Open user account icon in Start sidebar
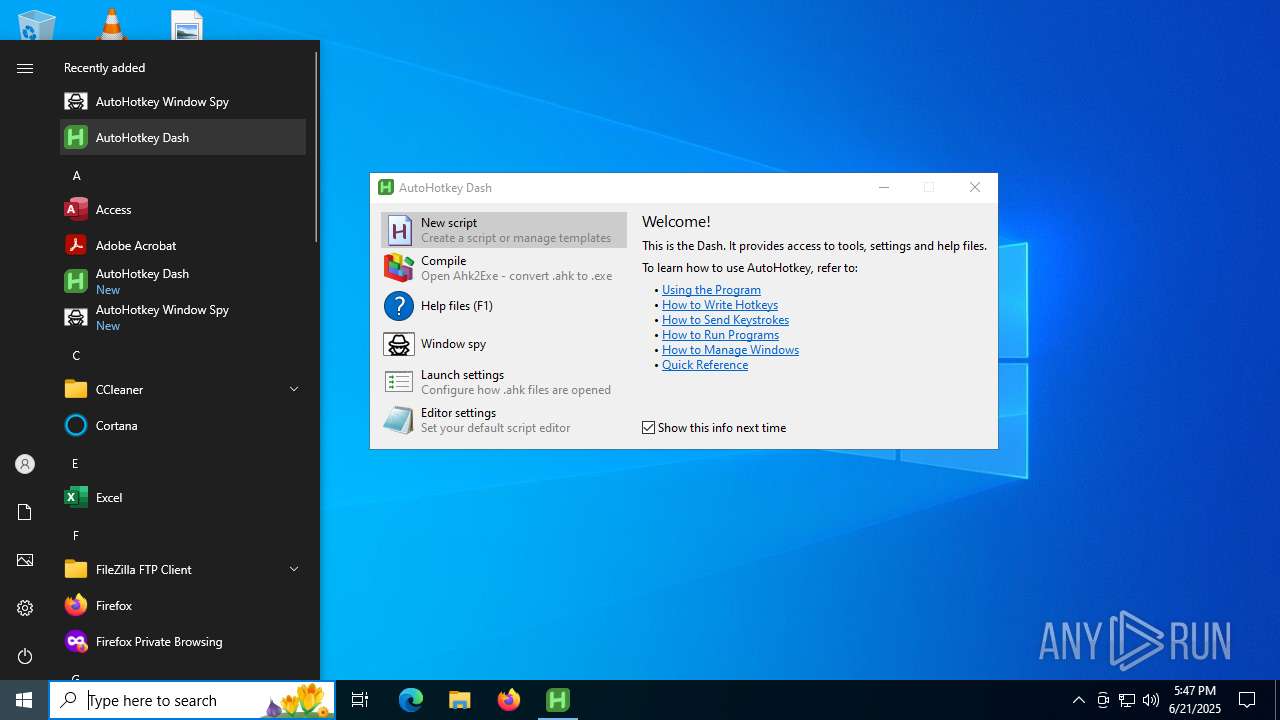The height and width of the screenshot is (720, 1280). click(25, 464)
